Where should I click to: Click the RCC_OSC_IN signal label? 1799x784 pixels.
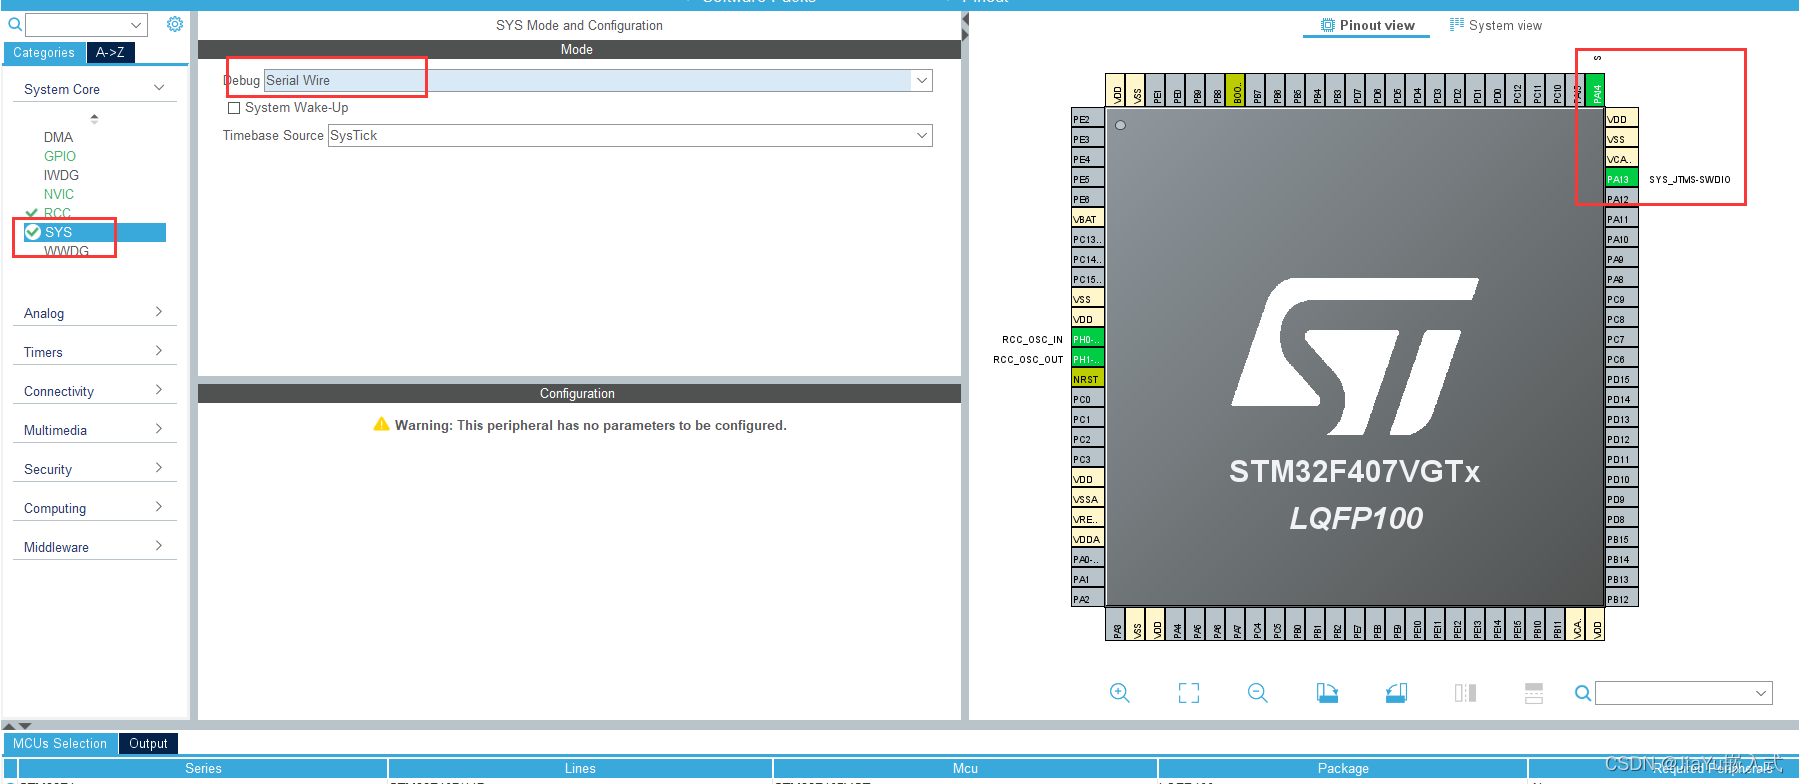tap(1032, 340)
